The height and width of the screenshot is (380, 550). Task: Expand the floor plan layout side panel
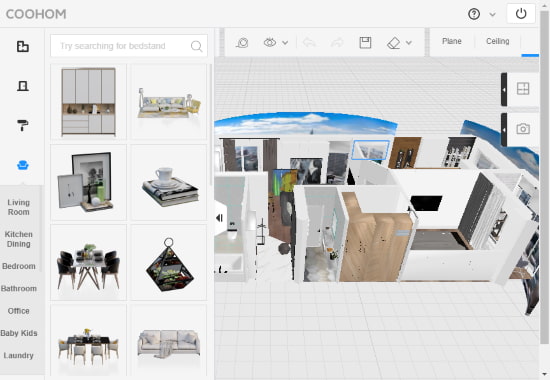click(504, 89)
